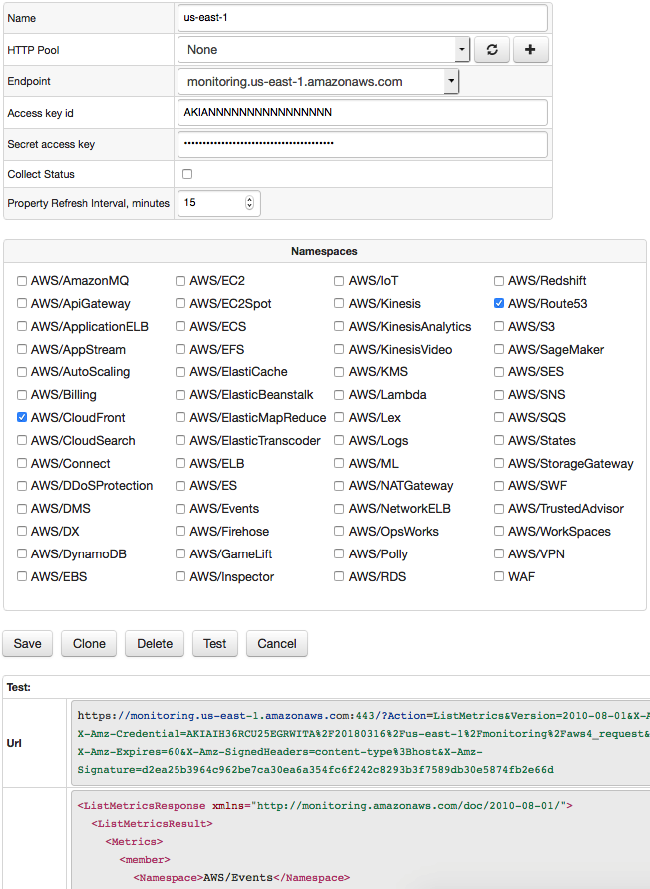The width and height of the screenshot is (650, 889).
Task: Uncheck the AWS/CloudFront namespace
Action: click(22, 417)
